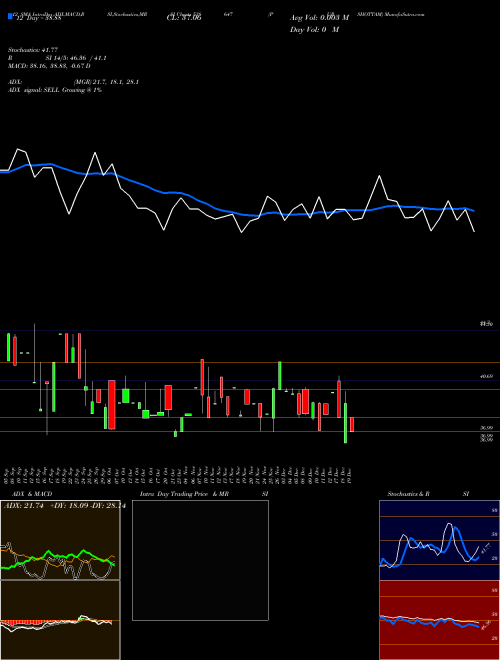Click the 'ADX signal: SELL Growing @ 1%' text
Screen dimensions: 500x660
55,90
